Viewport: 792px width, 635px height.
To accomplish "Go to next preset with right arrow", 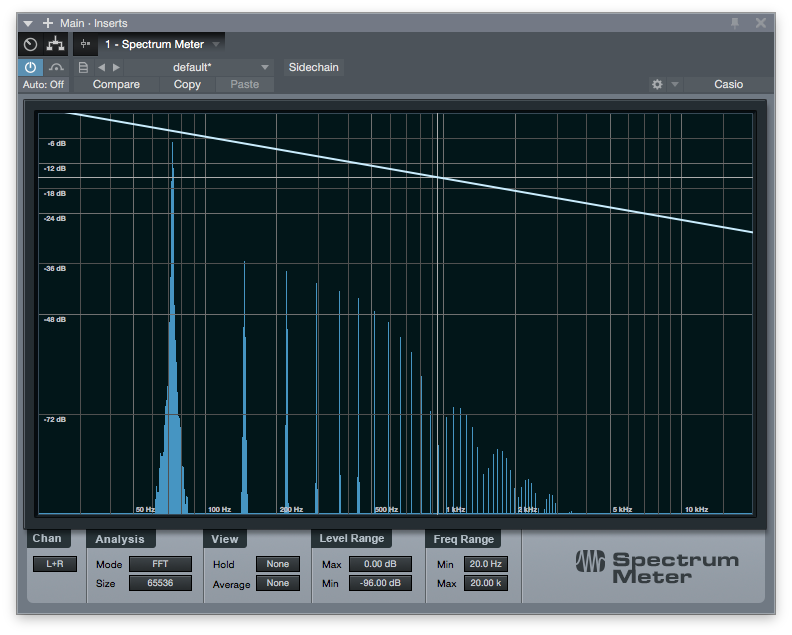I will pyautogui.click(x=116, y=67).
